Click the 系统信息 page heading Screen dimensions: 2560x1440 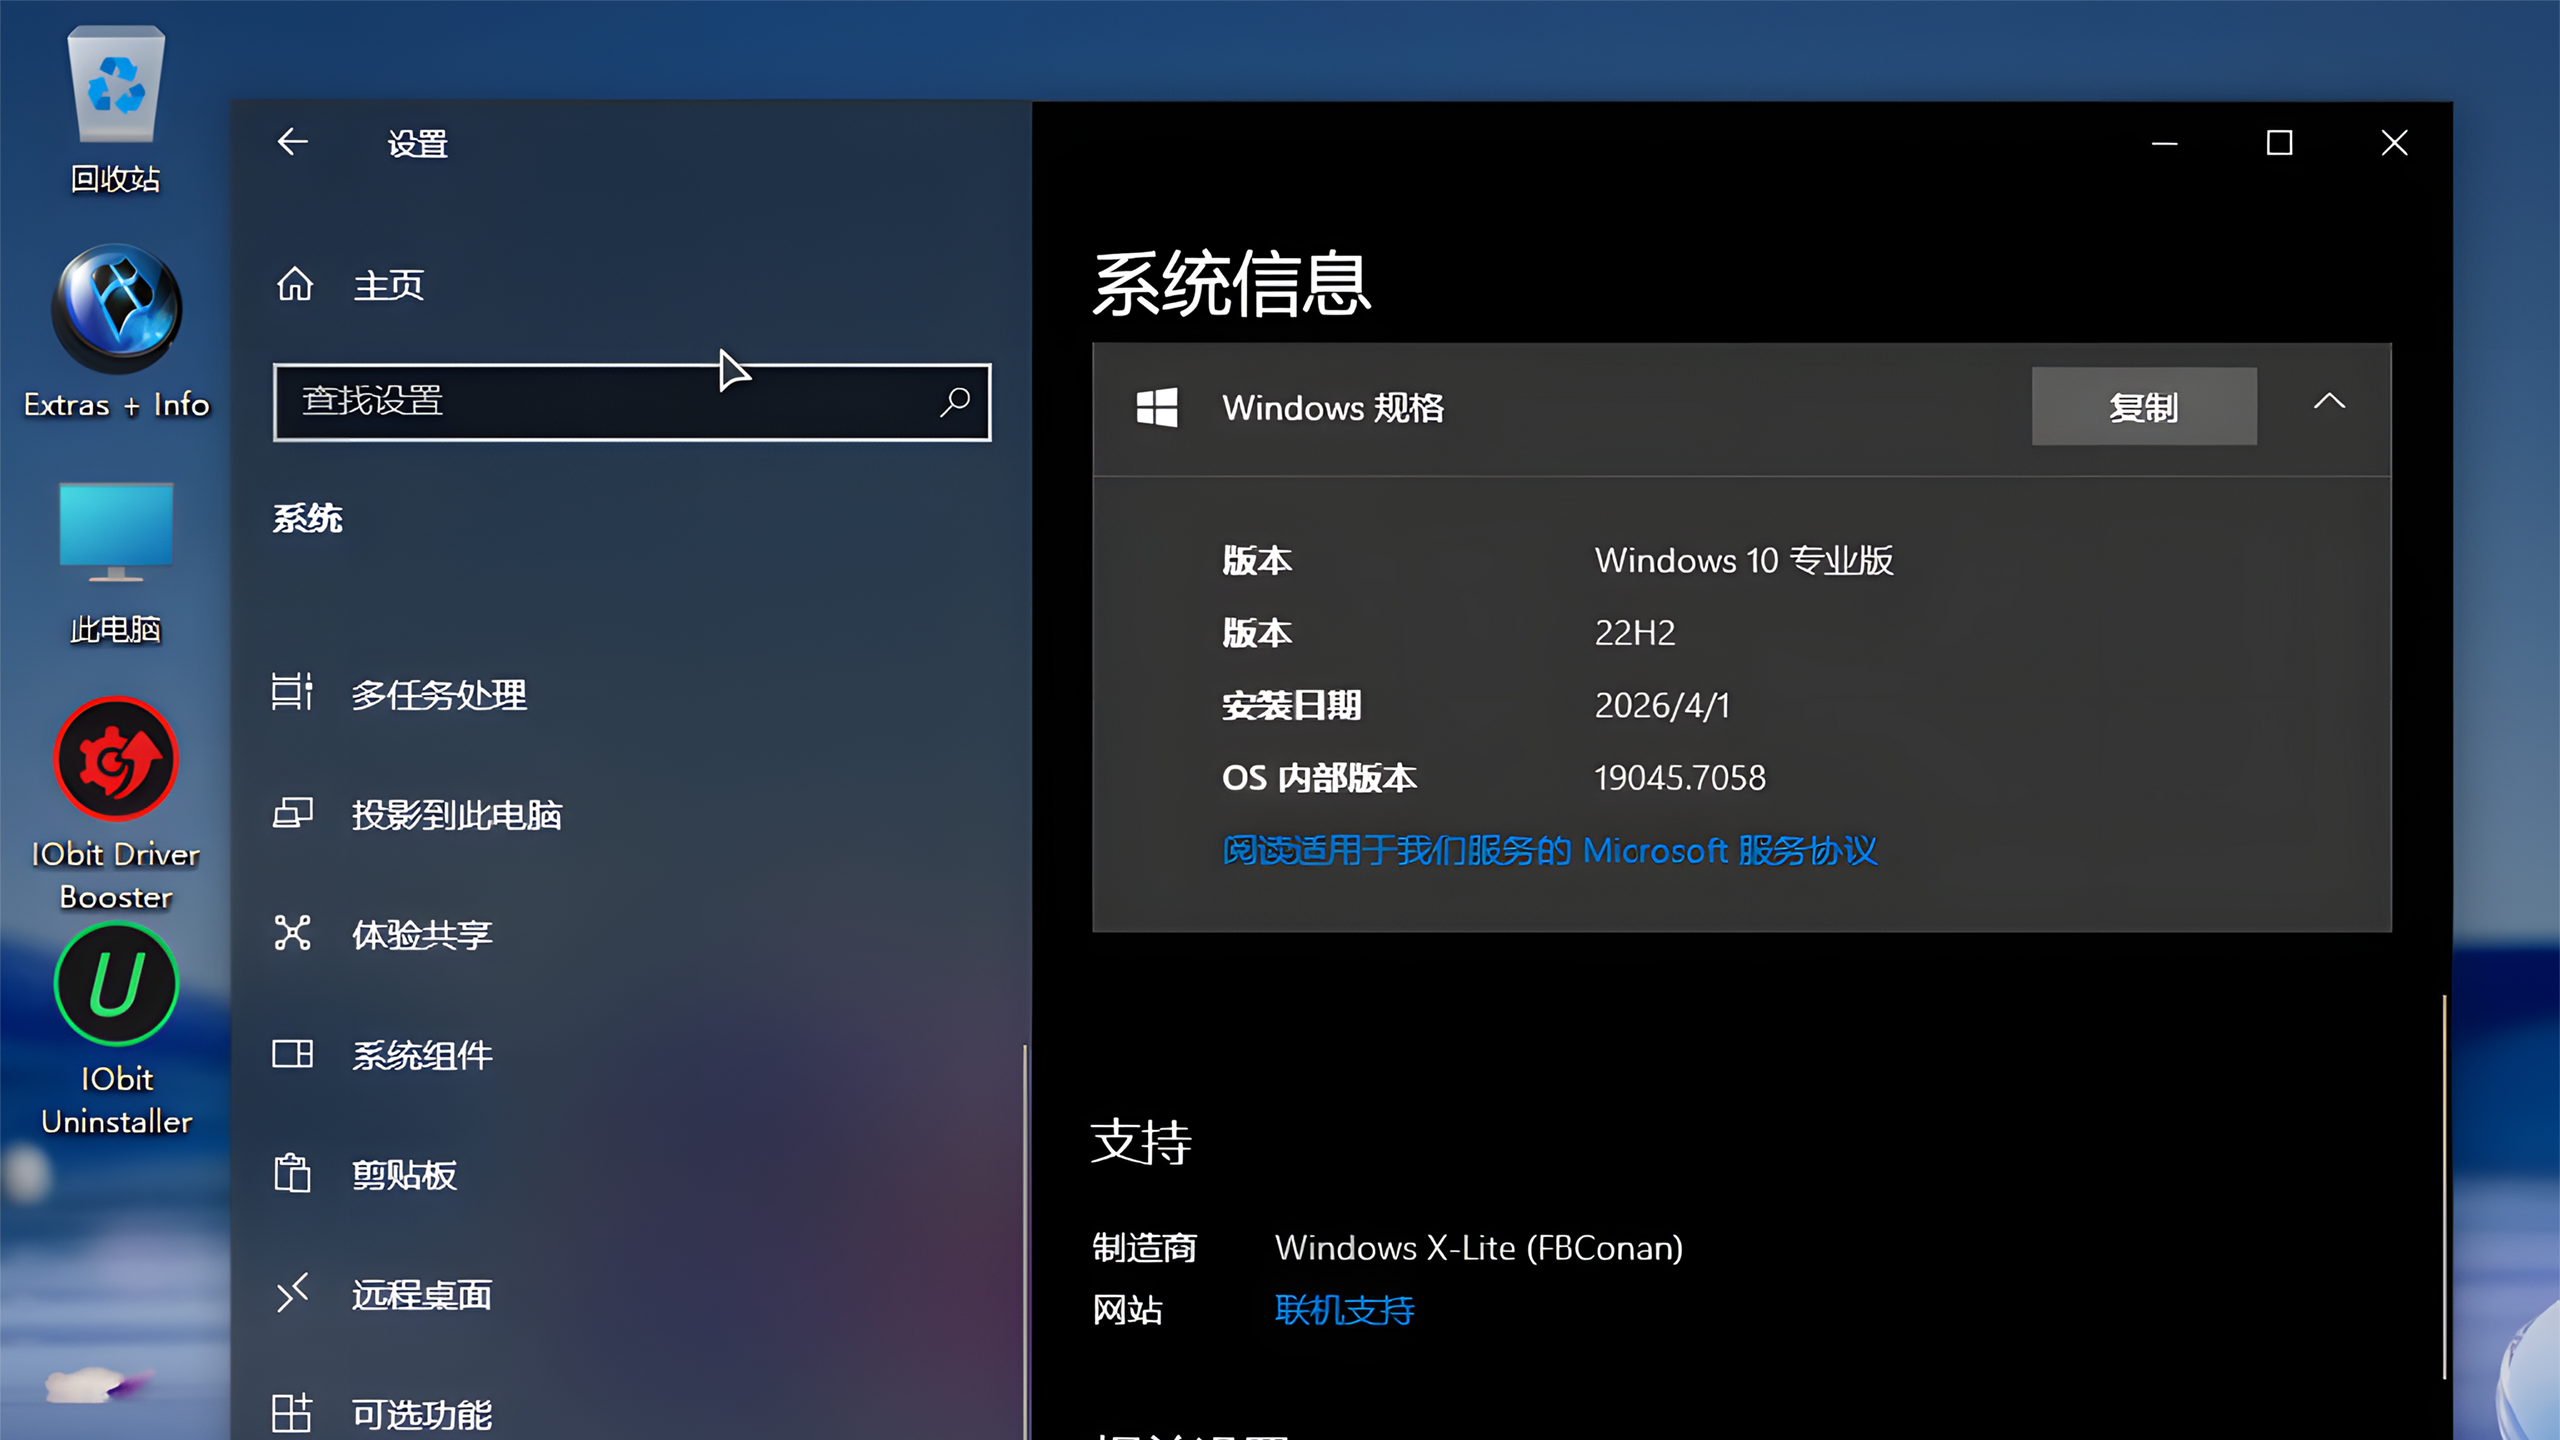1232,284
